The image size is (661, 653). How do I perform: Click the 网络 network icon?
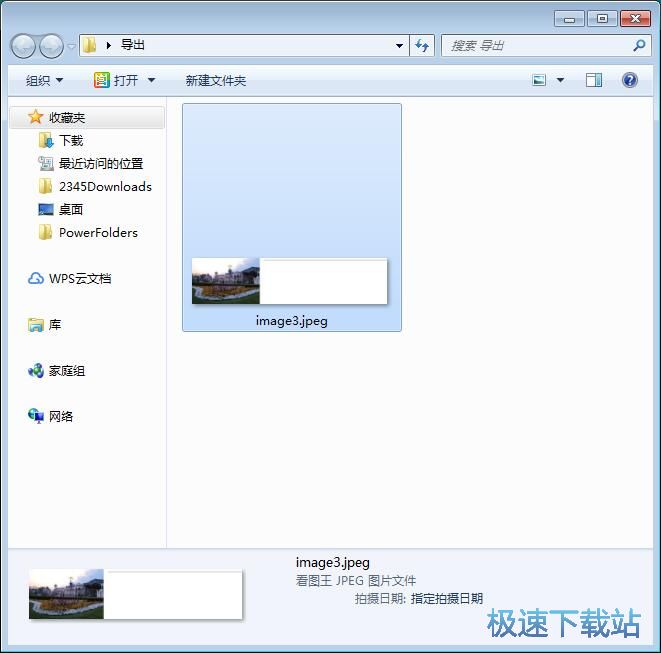(x=35, y=416)
